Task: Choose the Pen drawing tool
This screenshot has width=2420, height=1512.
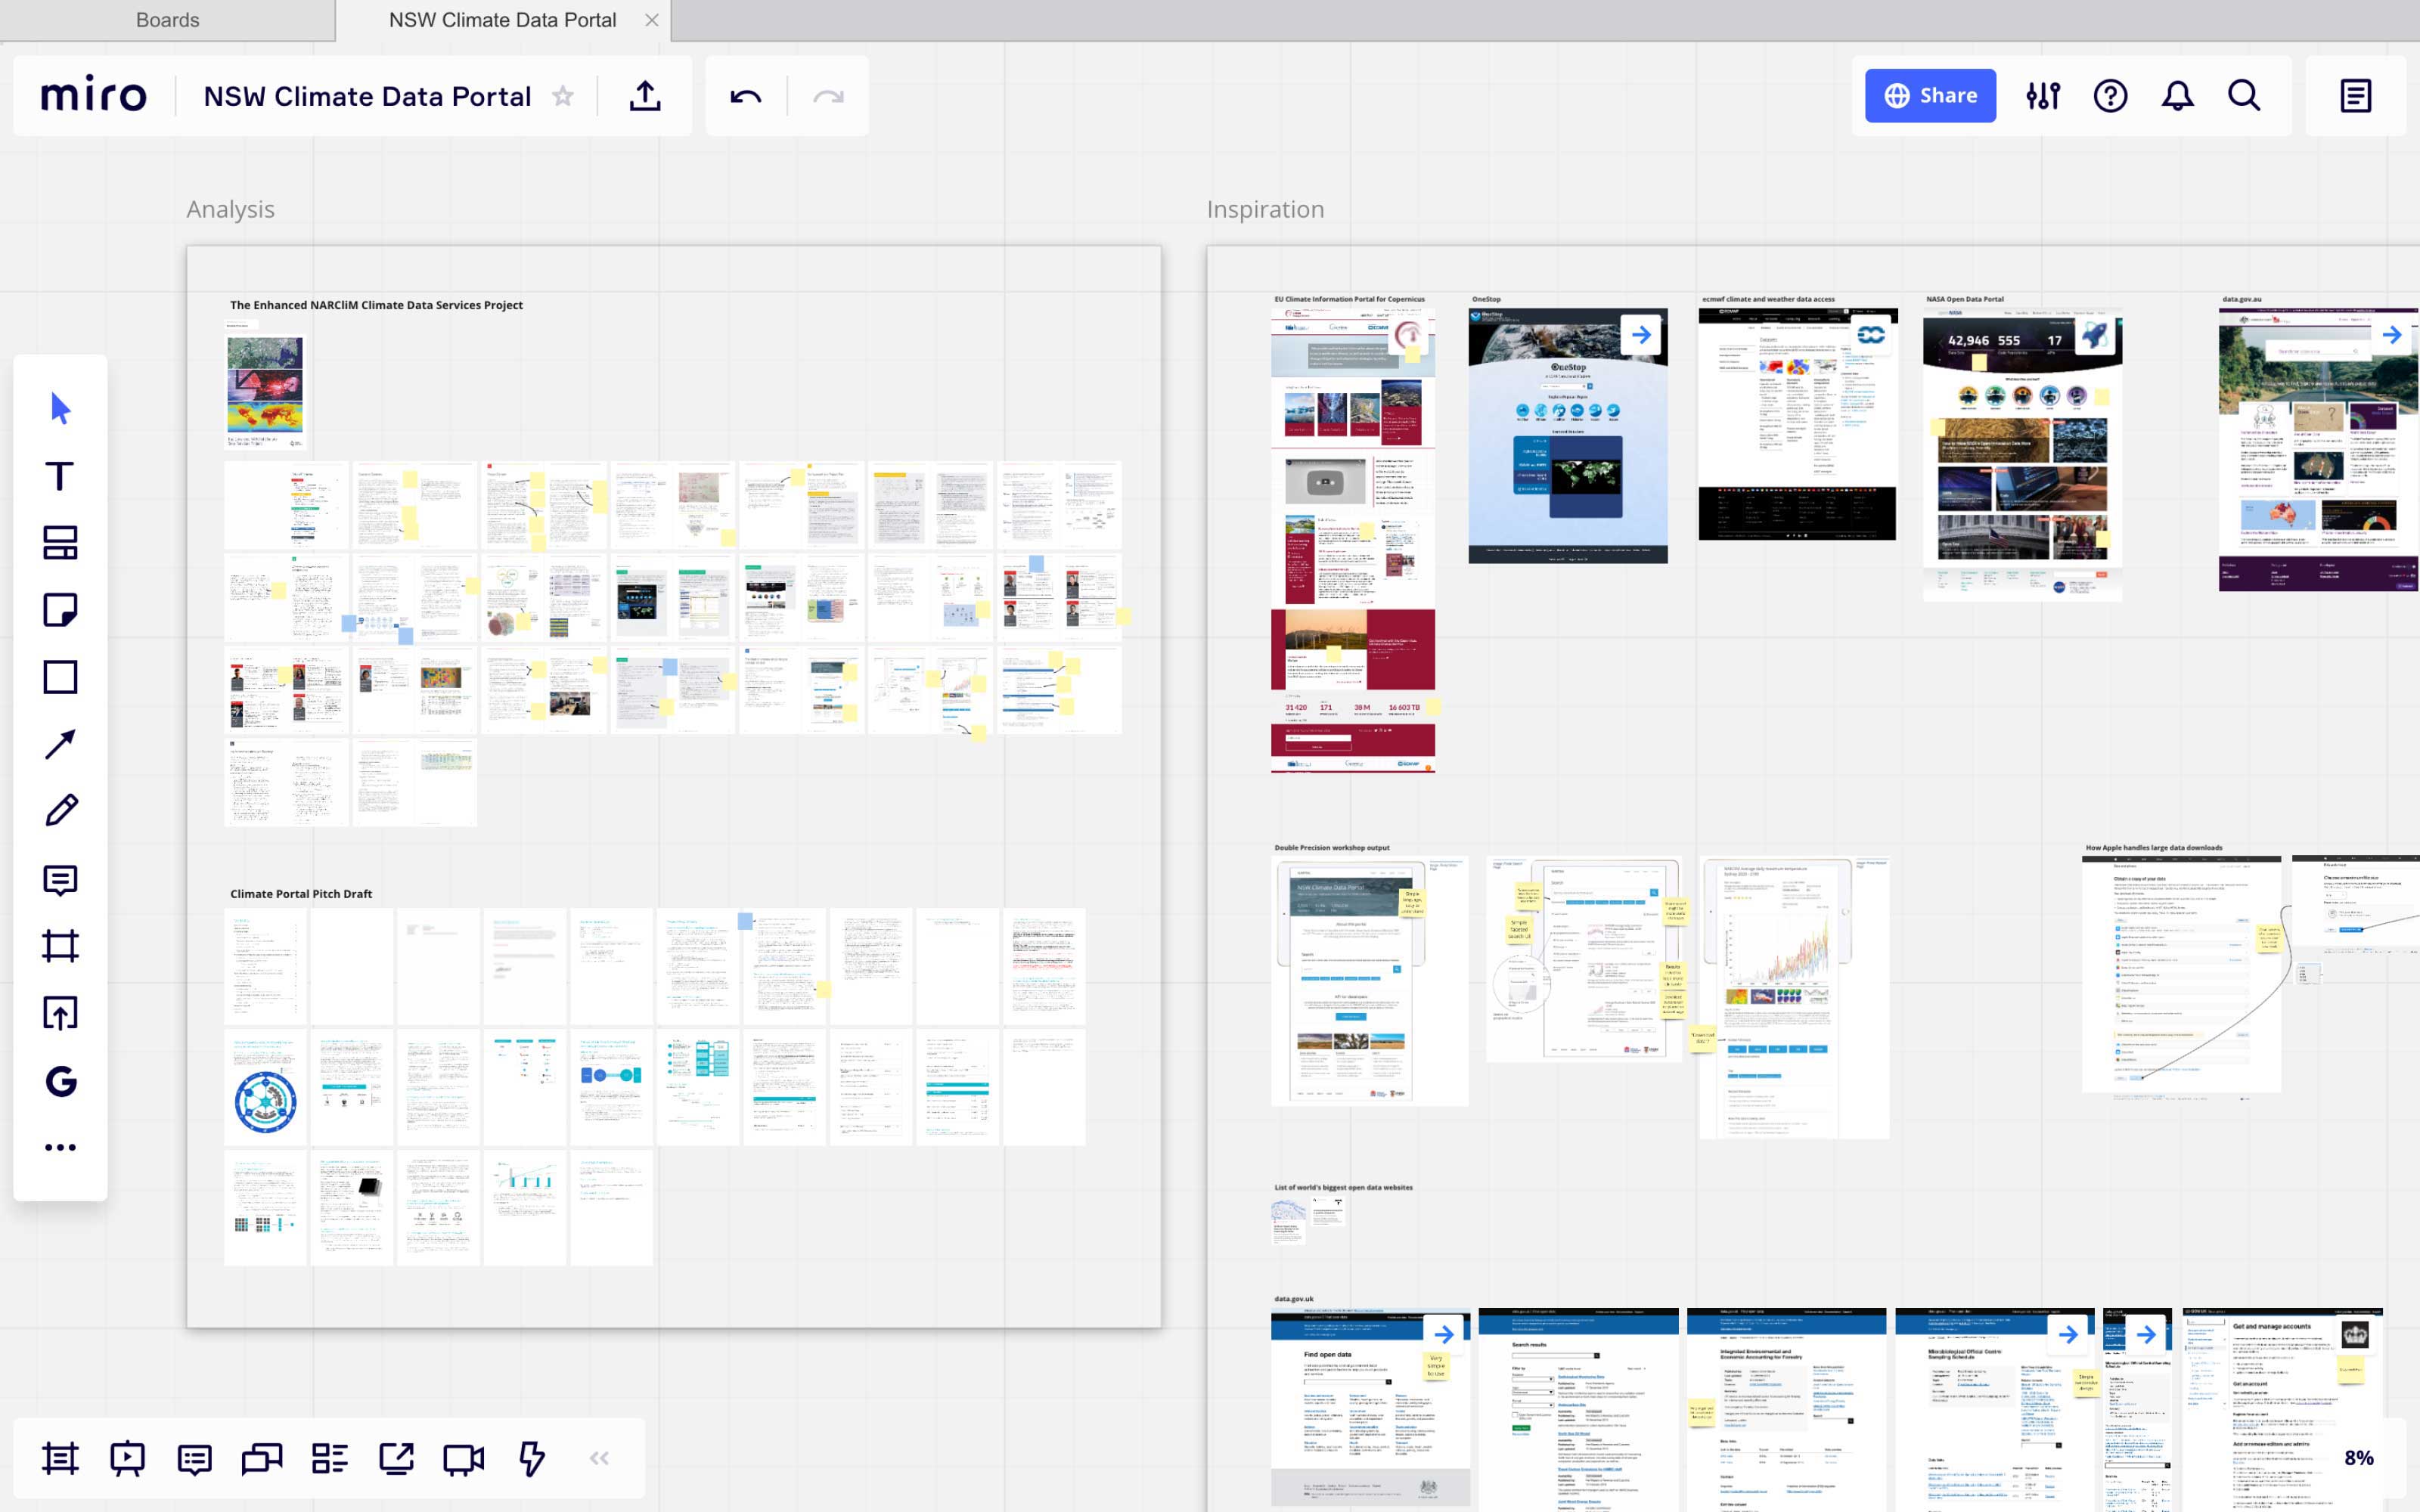Action: (60, 811)
